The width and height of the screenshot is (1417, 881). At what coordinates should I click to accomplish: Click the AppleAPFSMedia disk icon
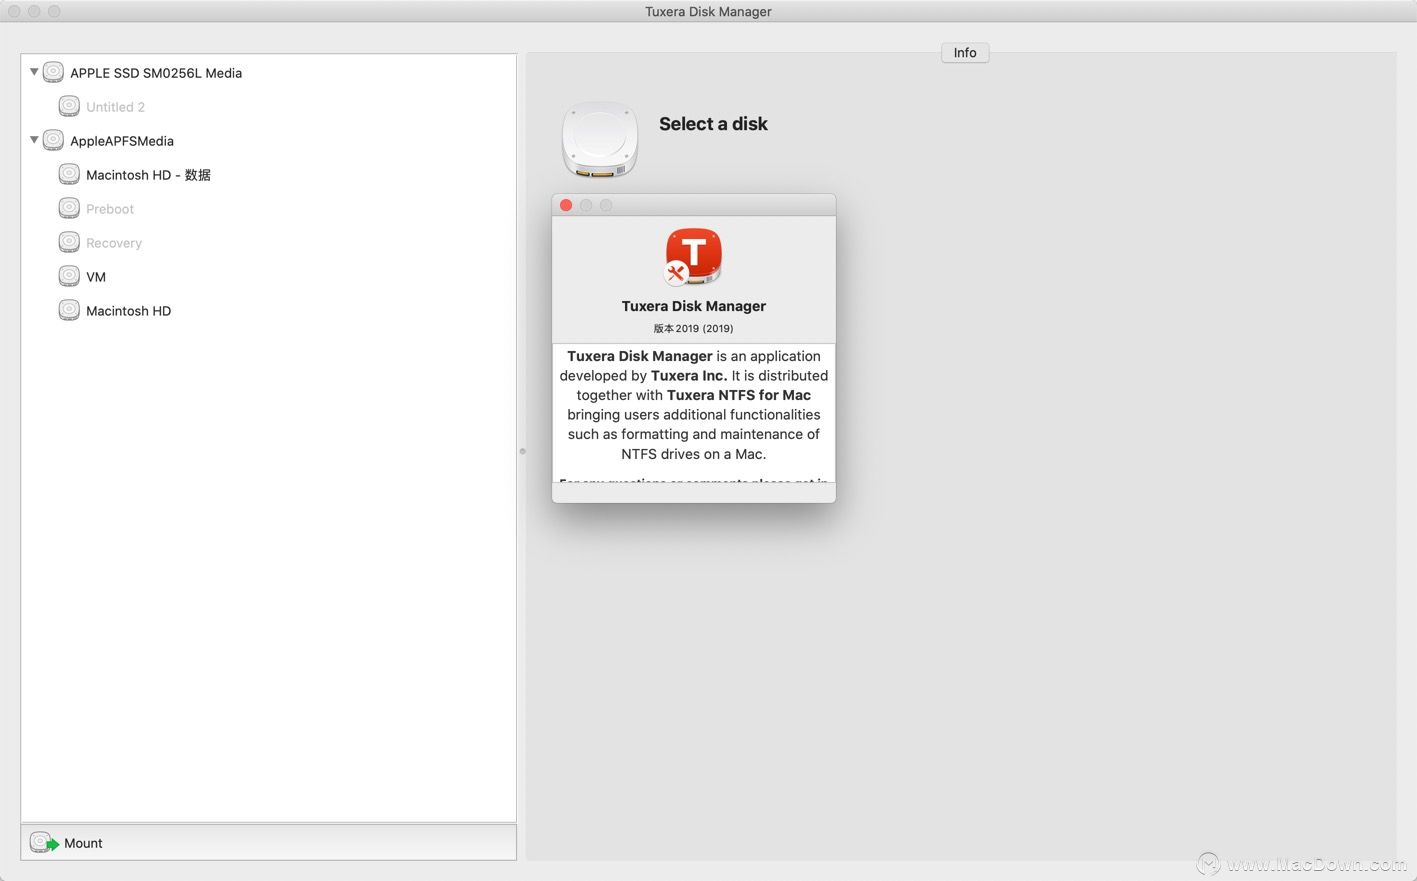[53, 140]
